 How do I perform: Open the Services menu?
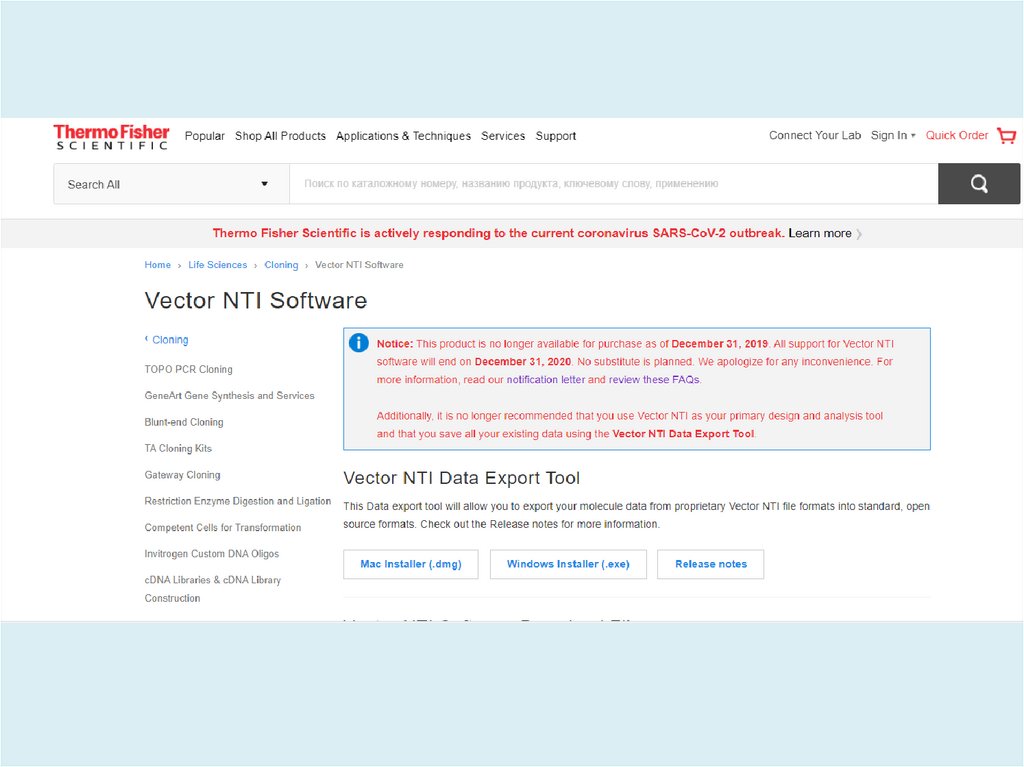click(503, 136)
